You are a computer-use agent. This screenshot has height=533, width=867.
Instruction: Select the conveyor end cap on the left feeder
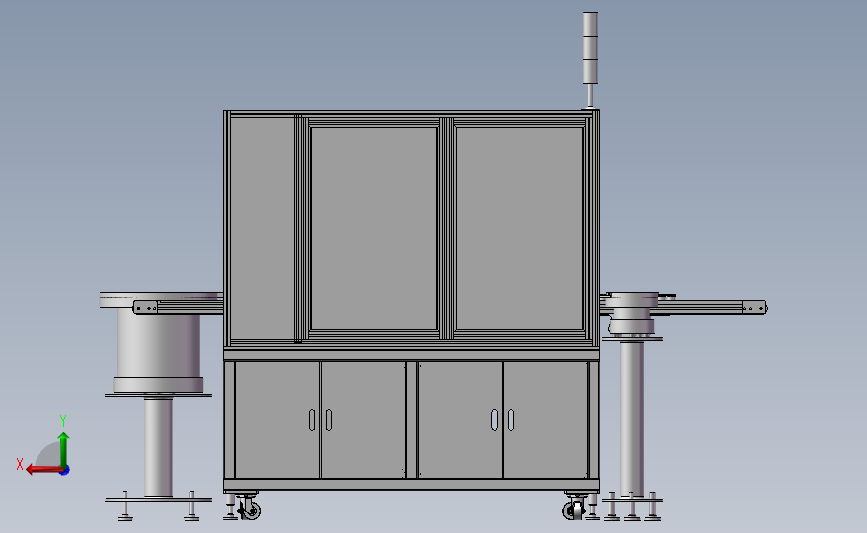145,307
